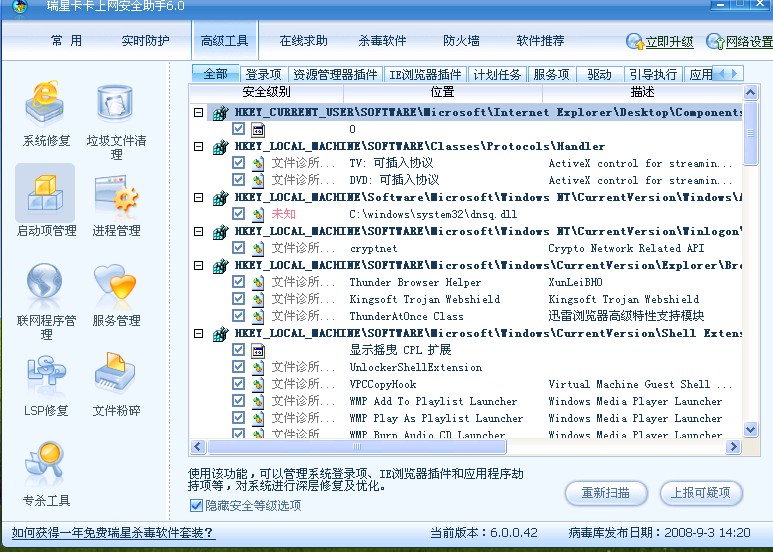Screen dimensions: 773x552
Task: Click the horizontal scrollbar thumb
Action: point(357,447)
